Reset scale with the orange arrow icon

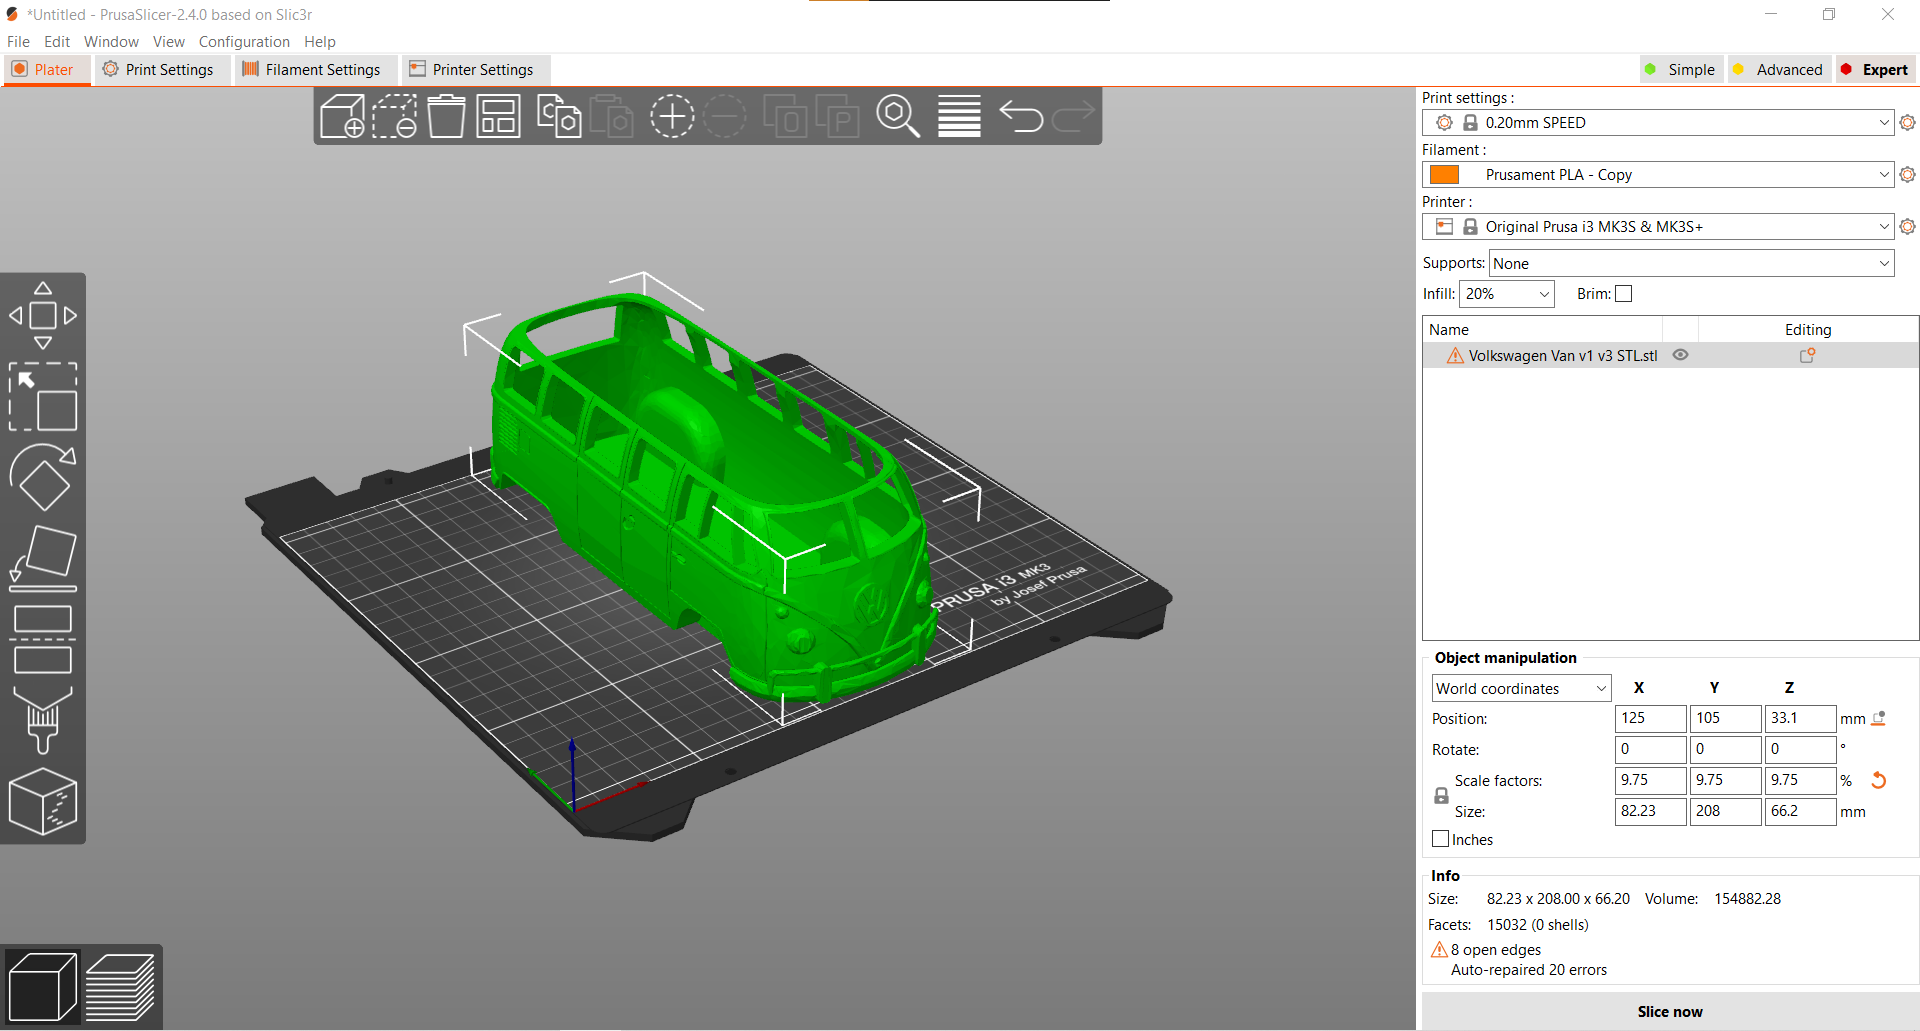pyautogui.click(x=1879, y=780)
